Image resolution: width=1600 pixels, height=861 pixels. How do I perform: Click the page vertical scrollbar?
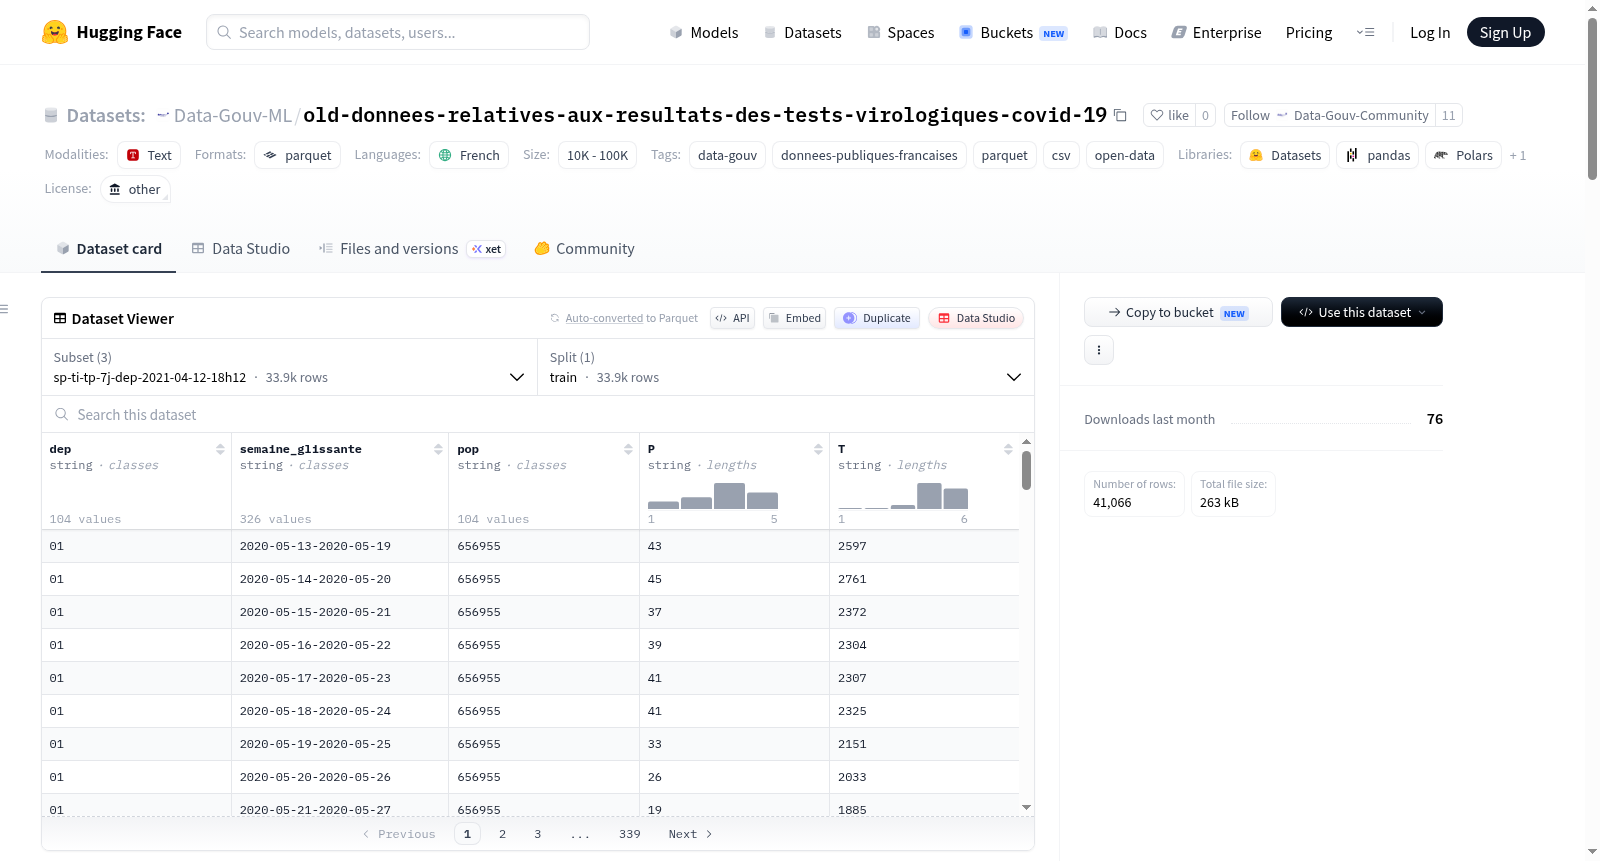pos(1592,98)
